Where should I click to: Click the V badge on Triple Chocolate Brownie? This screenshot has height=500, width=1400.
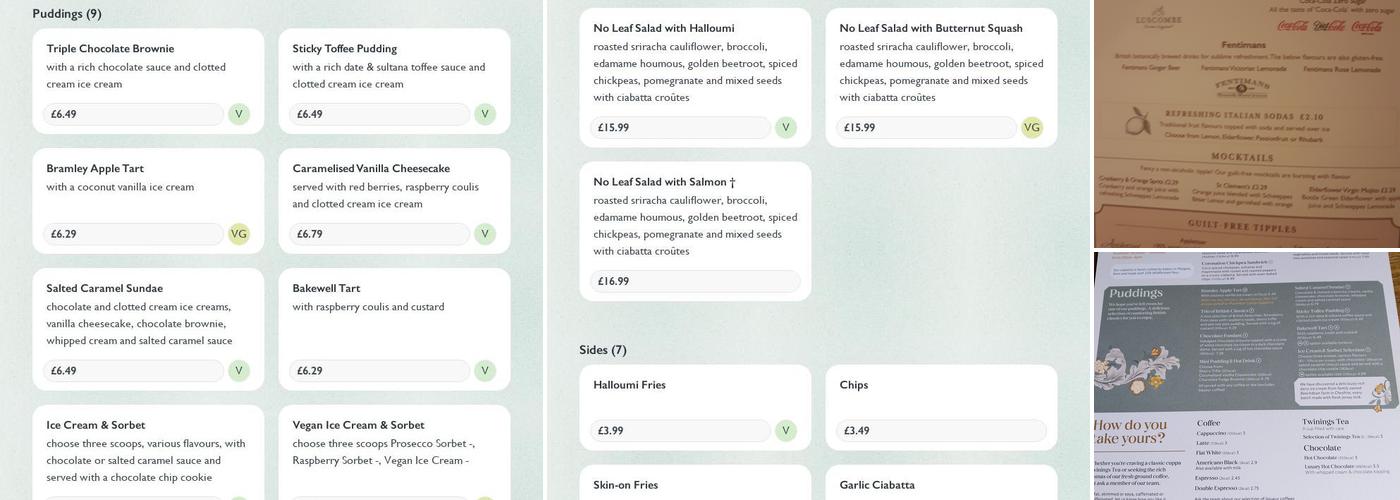(238, 114)
